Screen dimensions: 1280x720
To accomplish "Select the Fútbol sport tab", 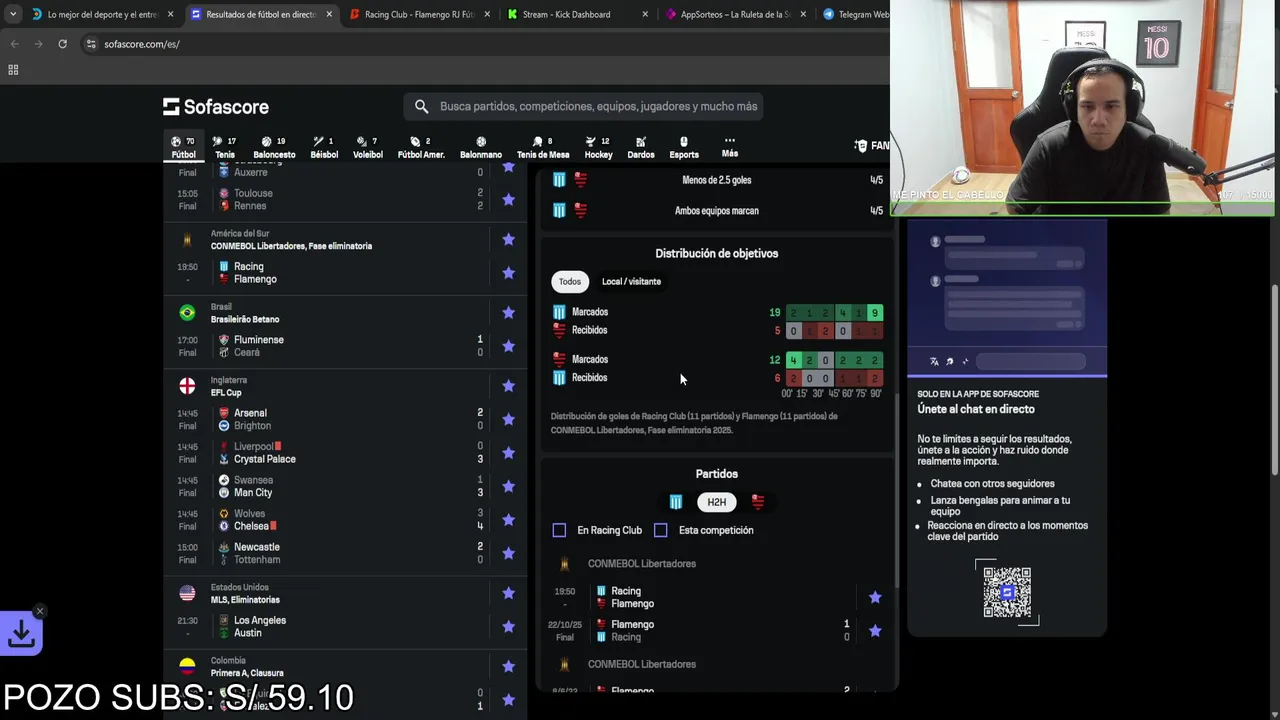I will tap(183, 147).
